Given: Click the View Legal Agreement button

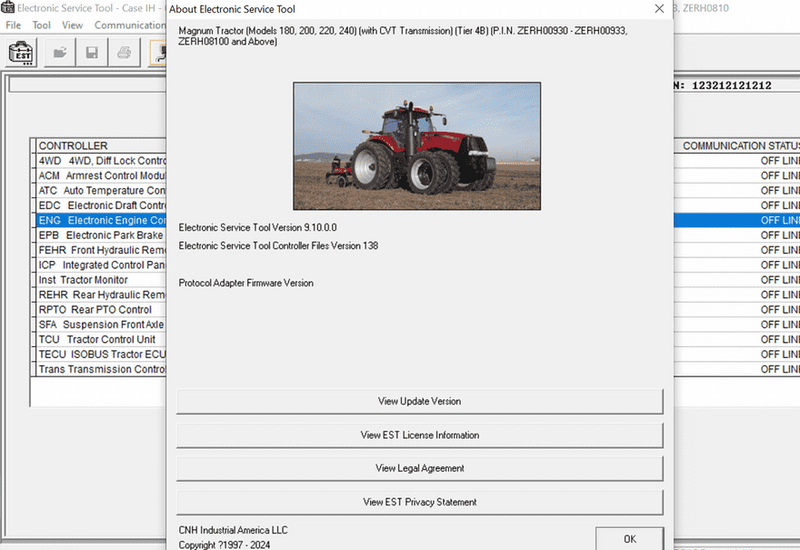Looking at the screenshot, I should click(x=419, y=468).
